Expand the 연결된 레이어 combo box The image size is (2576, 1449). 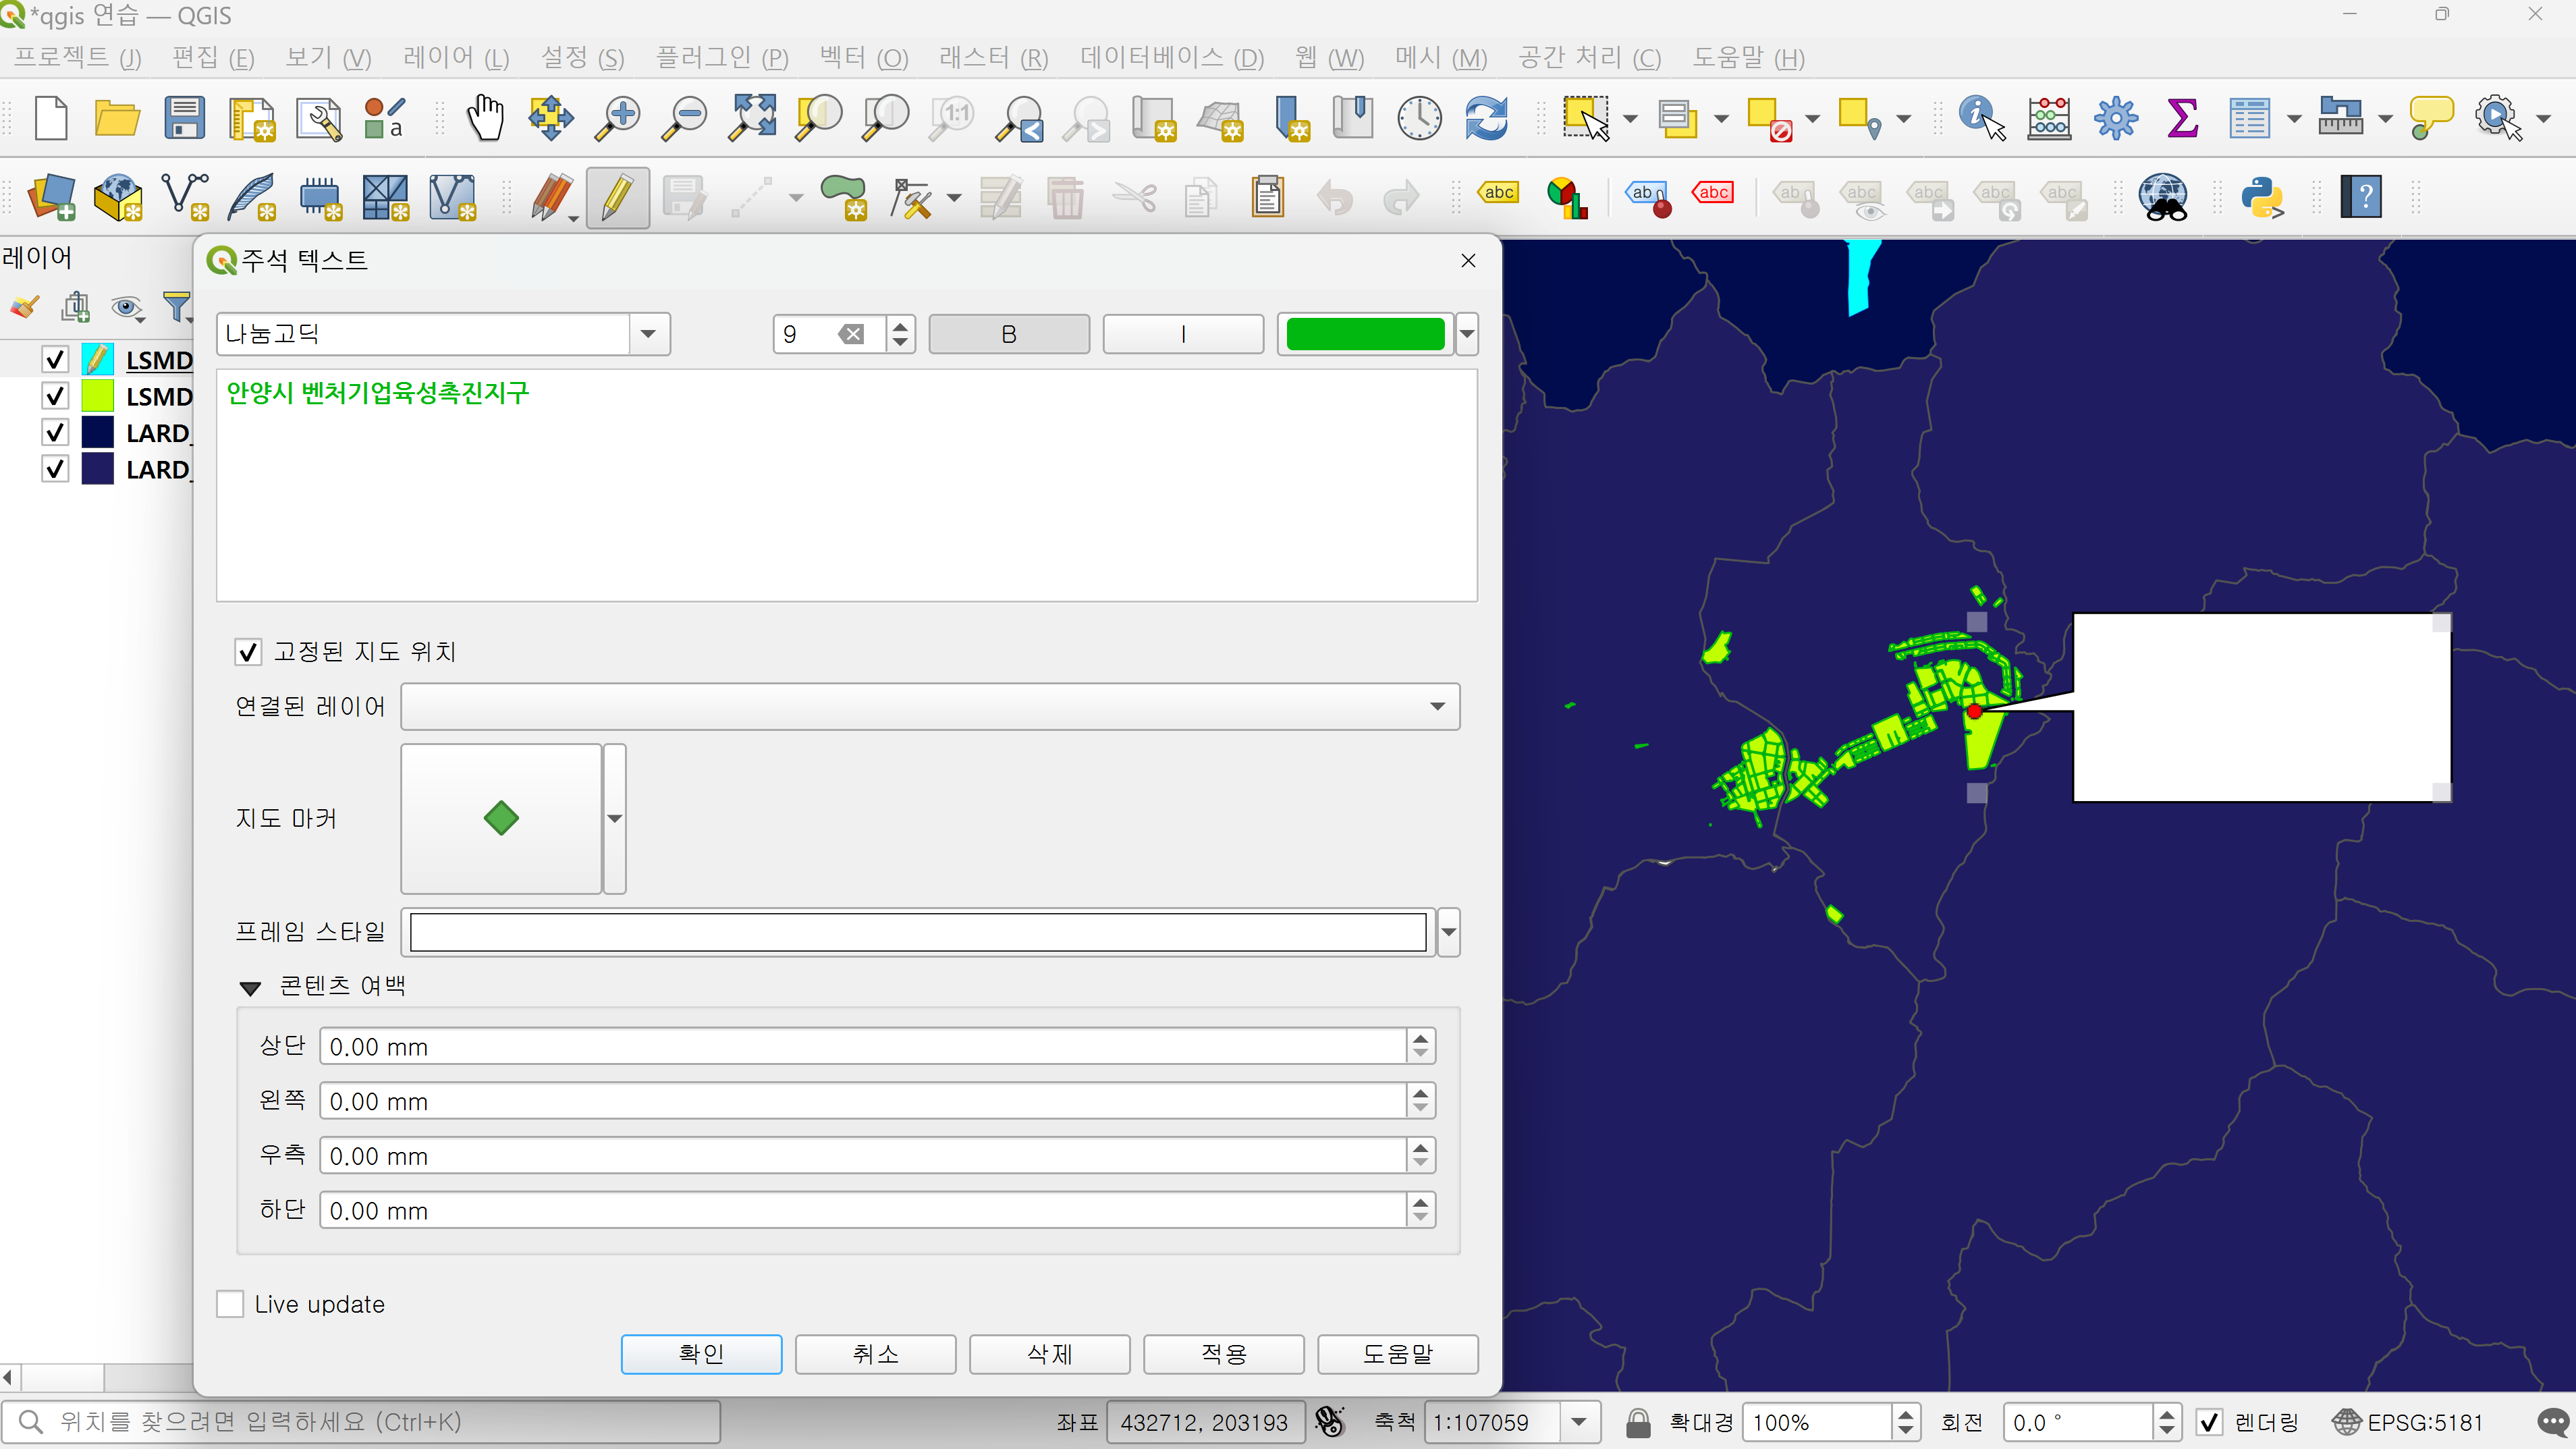pos(929,707)
